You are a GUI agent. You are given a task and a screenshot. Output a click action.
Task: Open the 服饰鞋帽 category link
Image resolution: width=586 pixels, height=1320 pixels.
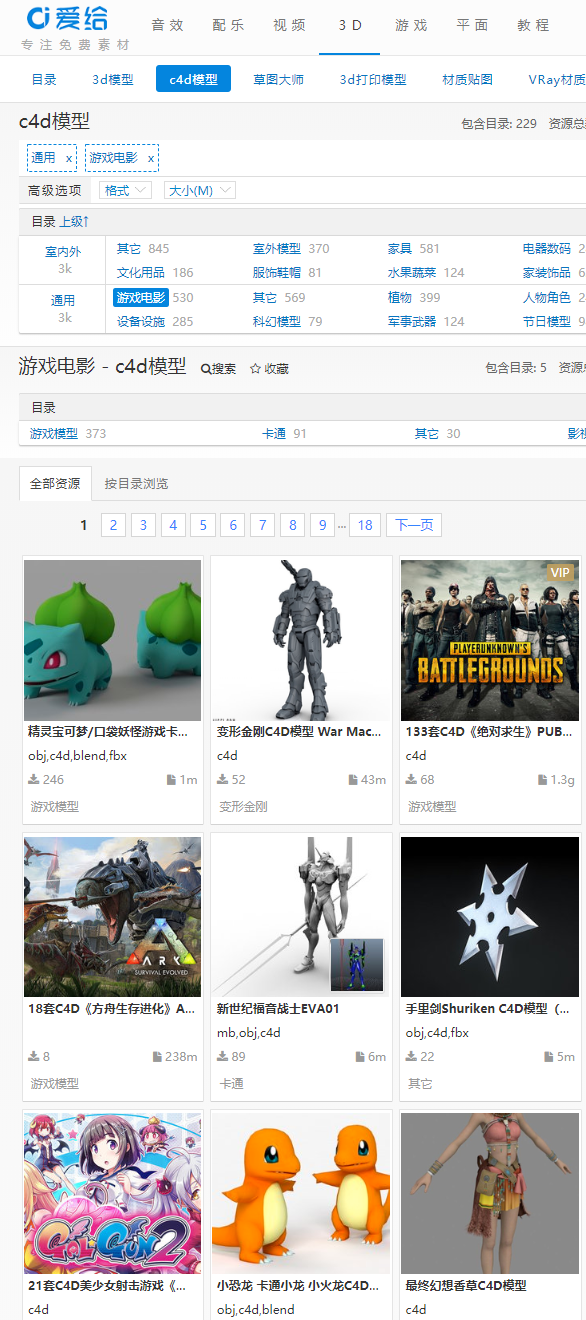pyautogui.click(x=277, y=272)
